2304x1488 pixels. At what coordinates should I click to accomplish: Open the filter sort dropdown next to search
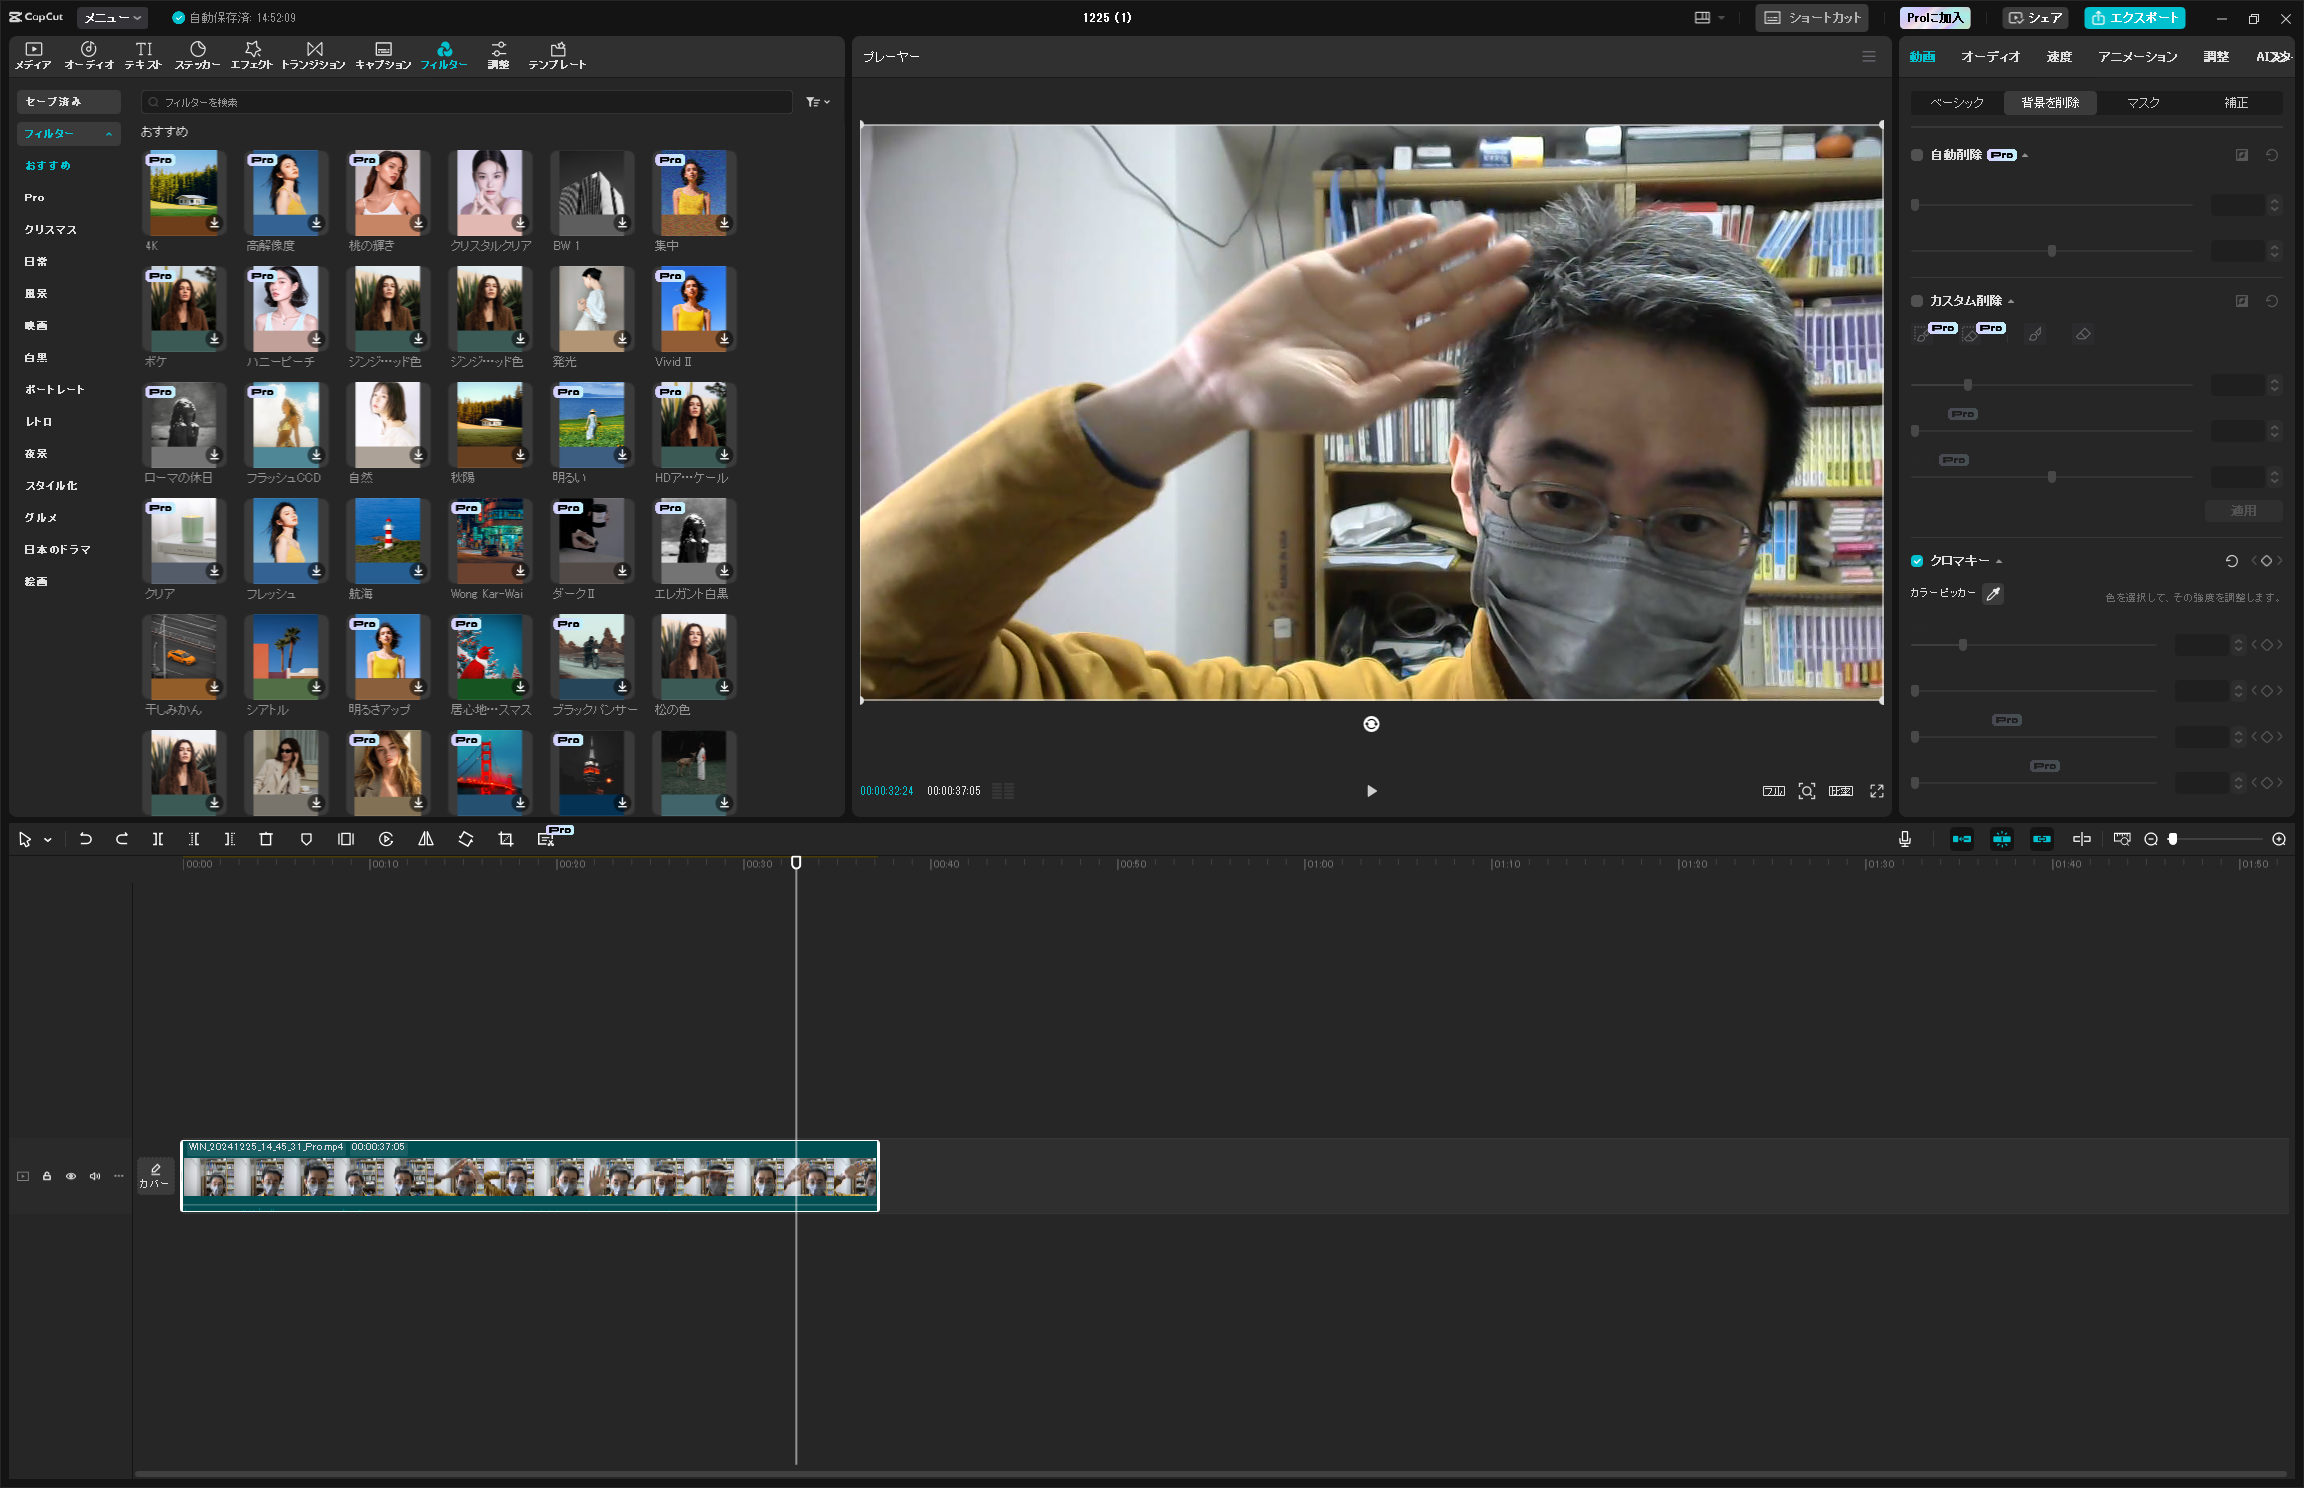point(818,102)
